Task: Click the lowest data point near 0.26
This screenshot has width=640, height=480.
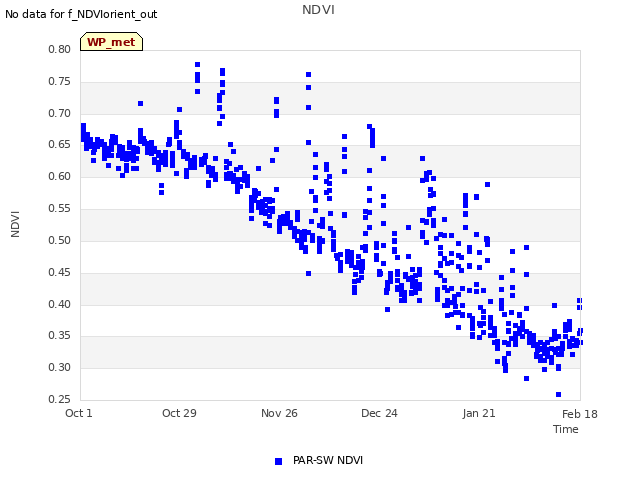Action: click(x=558, y=394)
